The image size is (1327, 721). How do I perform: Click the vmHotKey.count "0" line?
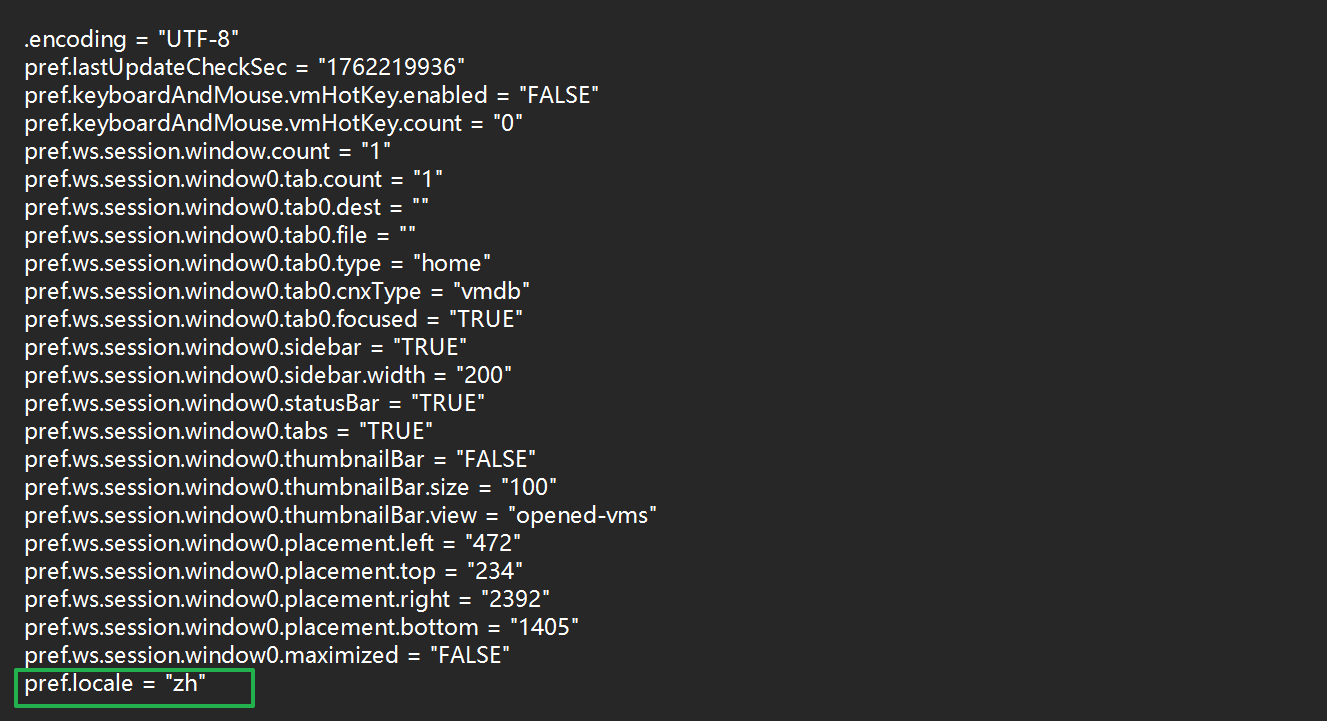coord(274,124)
